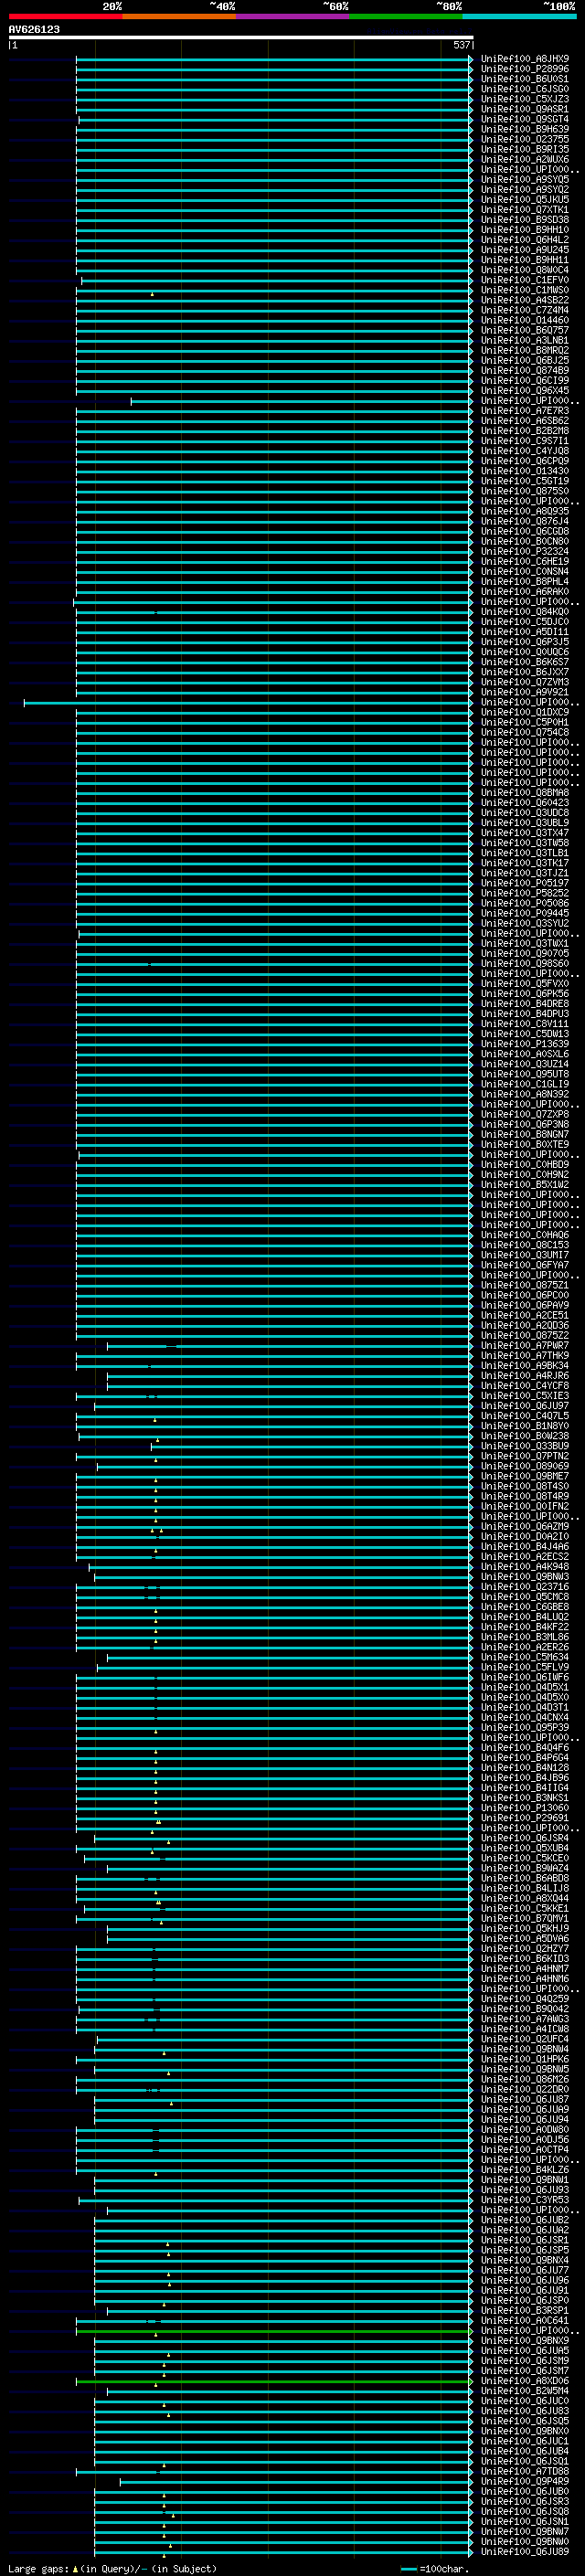Screen dimensions: 585x2576
Task: Select the UniRef100_A9SYQ2 label
Action: 525,190
